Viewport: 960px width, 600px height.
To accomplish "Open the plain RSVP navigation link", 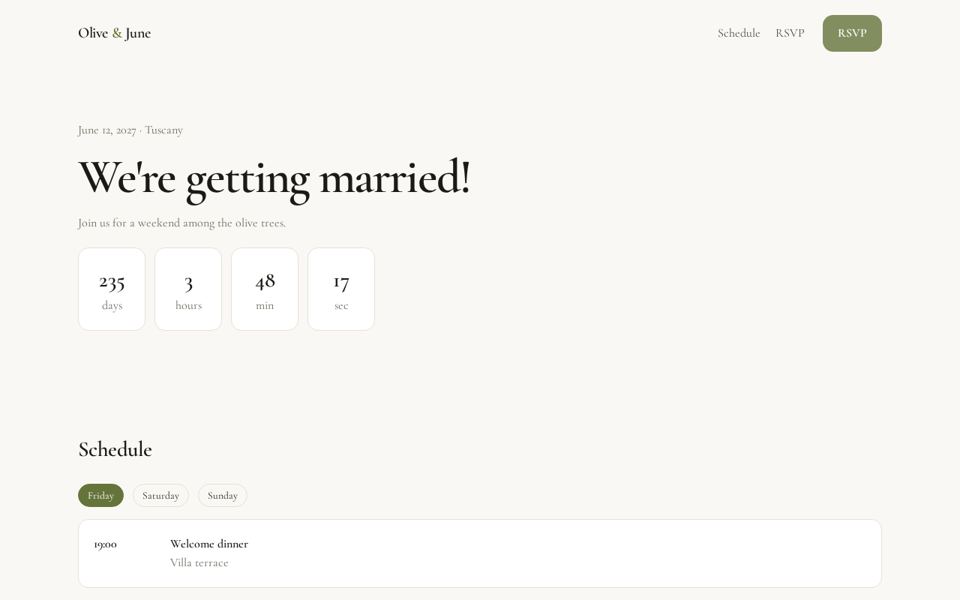I will [790, 33].
